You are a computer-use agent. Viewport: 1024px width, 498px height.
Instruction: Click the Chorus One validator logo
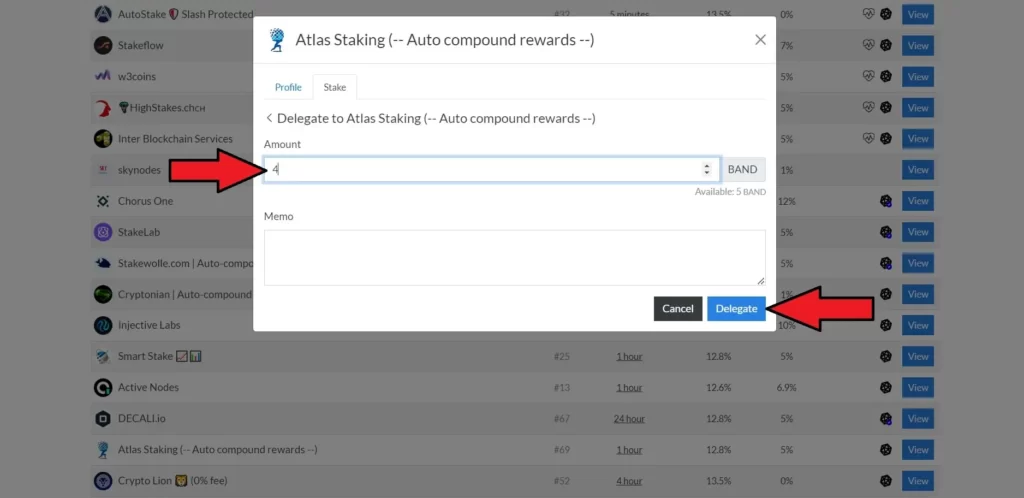pyautogui.click(x=102, y=201)
